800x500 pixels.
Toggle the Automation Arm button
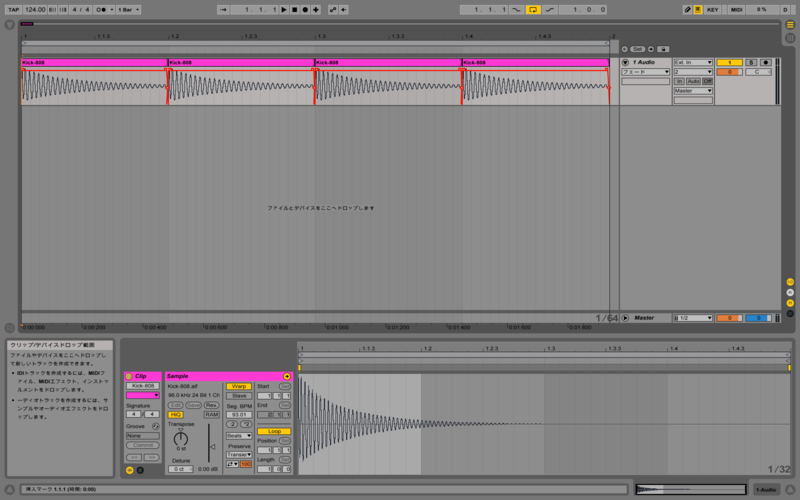click(333, 10)
